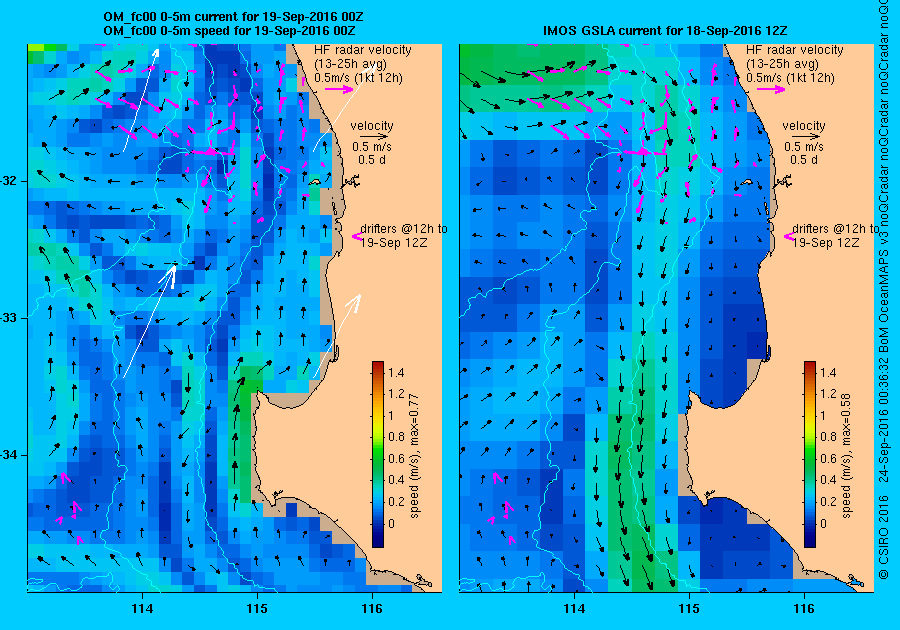The width and height of the screenshot is (900, 630).
Task: Click the magenta drifter marker beside left 'drifters @12h to'
Action: point(356,236)
